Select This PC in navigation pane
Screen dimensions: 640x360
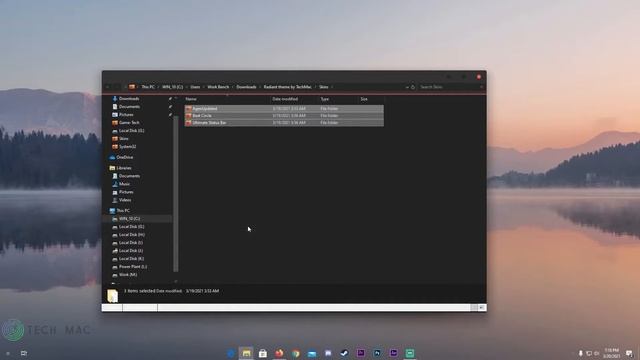click(x=123, y=211)
